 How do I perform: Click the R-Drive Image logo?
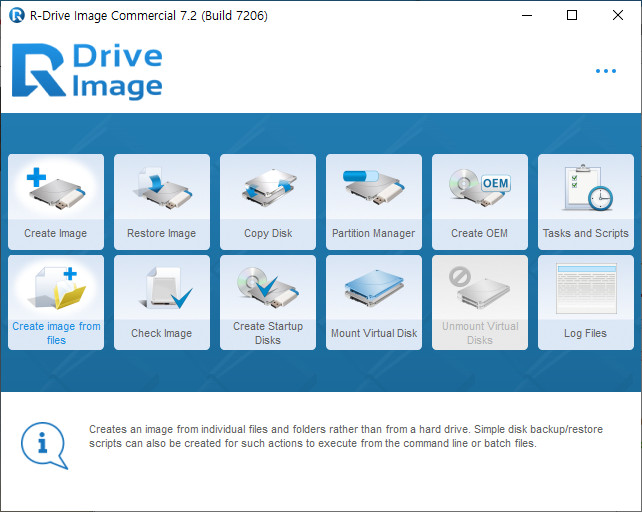tap(87, 71)
